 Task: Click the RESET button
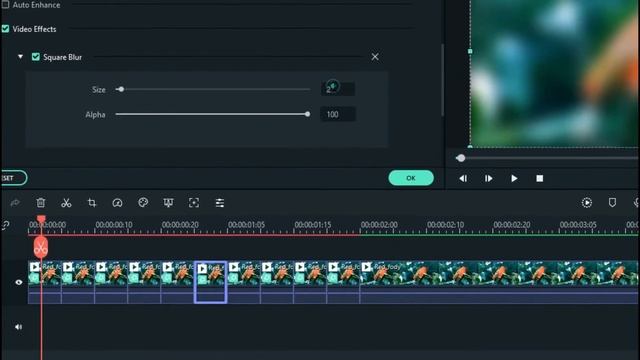[13, 178]
